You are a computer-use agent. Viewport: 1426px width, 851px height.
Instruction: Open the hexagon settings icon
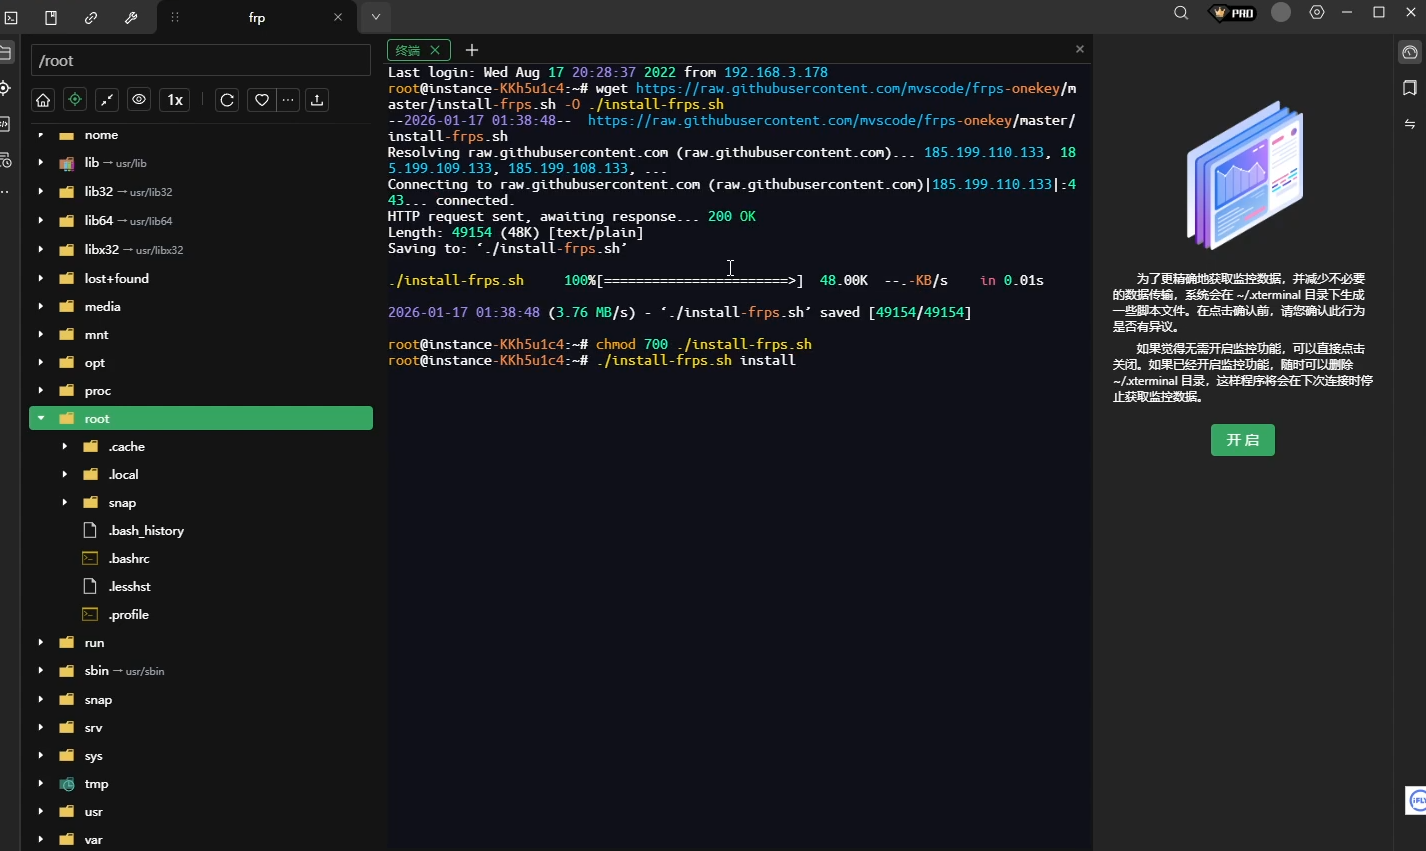click(1317, 13)
